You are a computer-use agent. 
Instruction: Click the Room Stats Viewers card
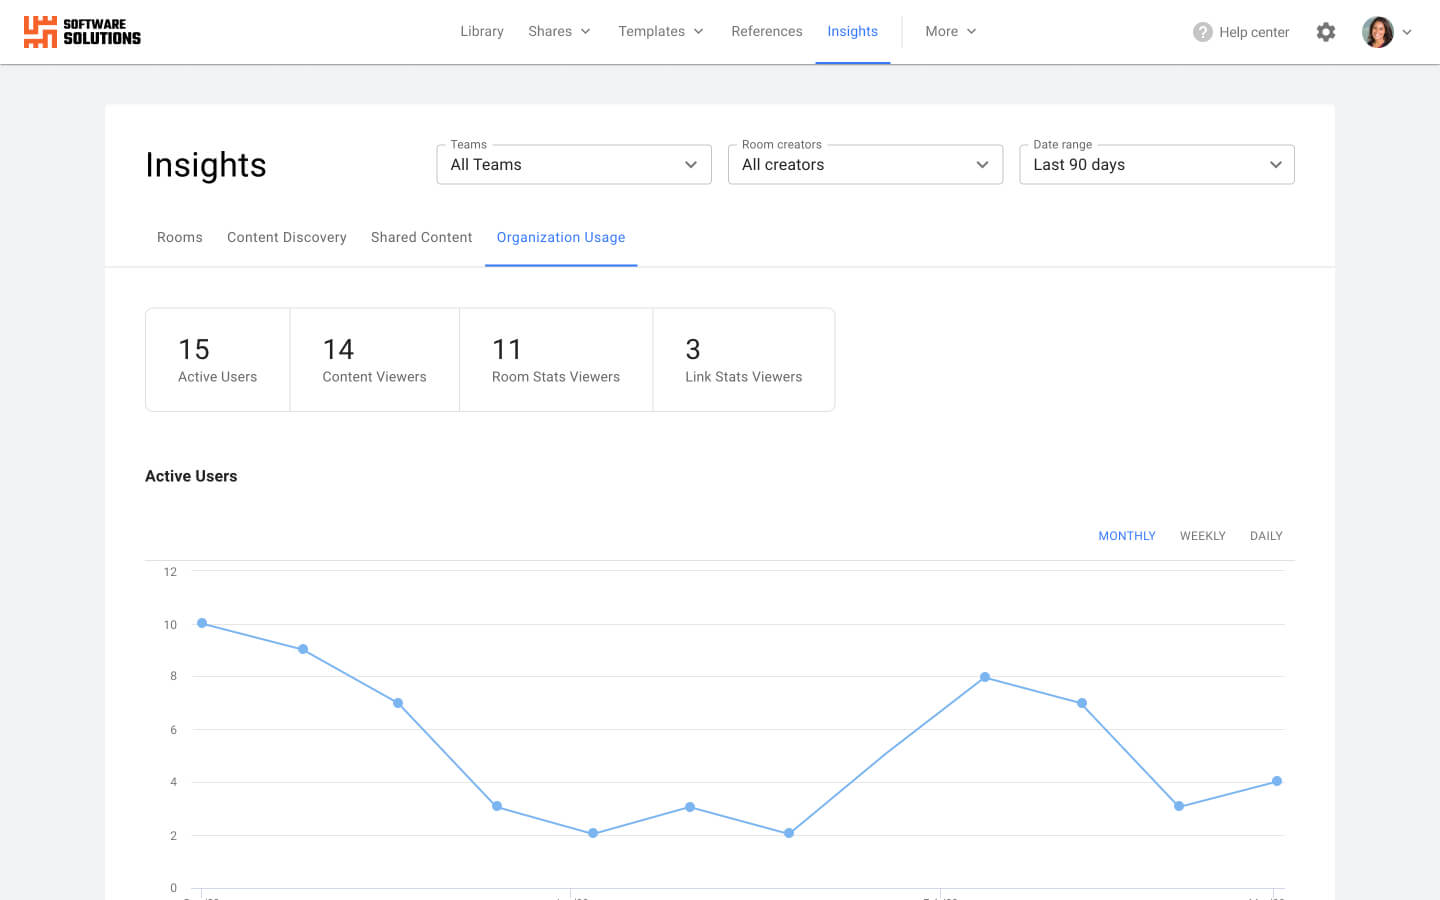pos(555,359)
